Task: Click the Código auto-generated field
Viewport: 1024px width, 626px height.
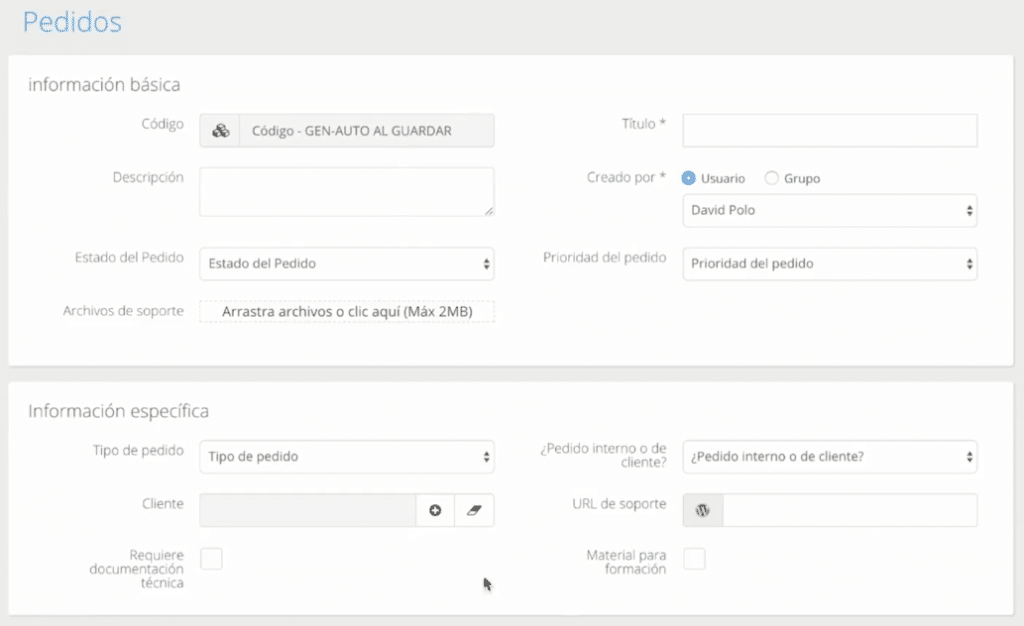Action: [x=366, y=131]
